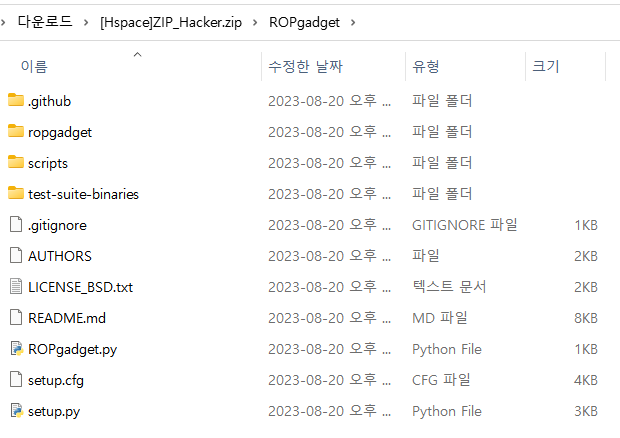The height and width of the screenshot is (438, 620).
Task: Click the ropgadget folder icon
Action: point(16,131)
